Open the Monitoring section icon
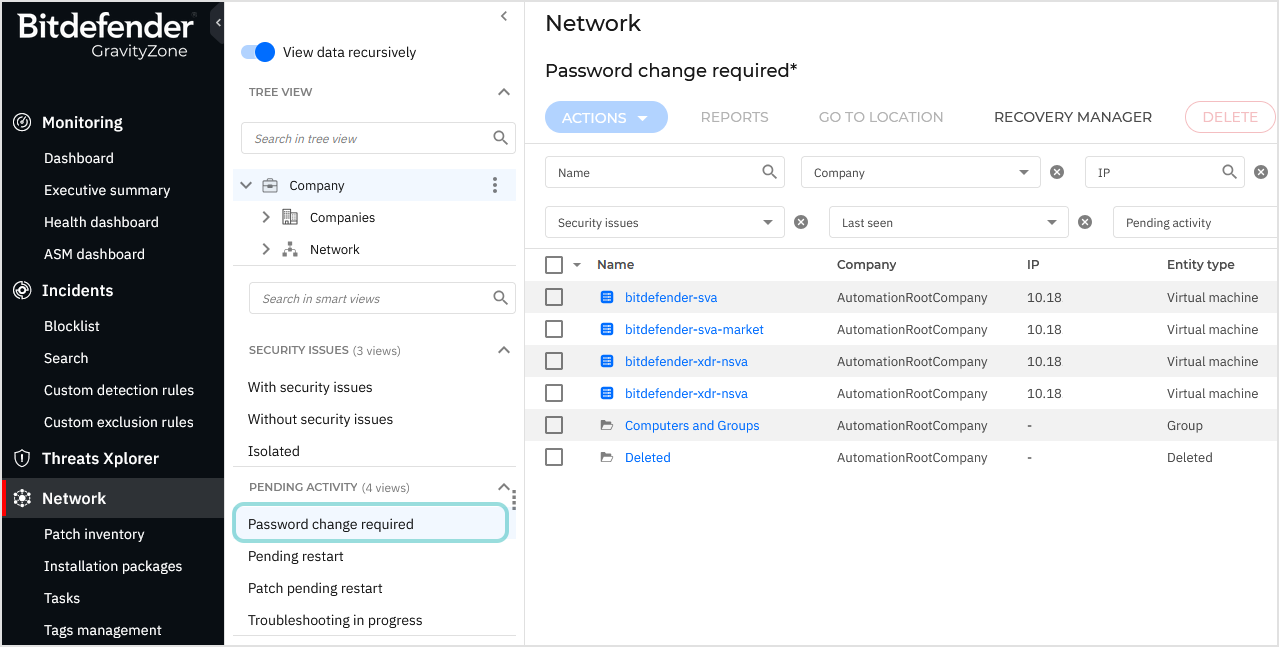 [x=21, y=122]
